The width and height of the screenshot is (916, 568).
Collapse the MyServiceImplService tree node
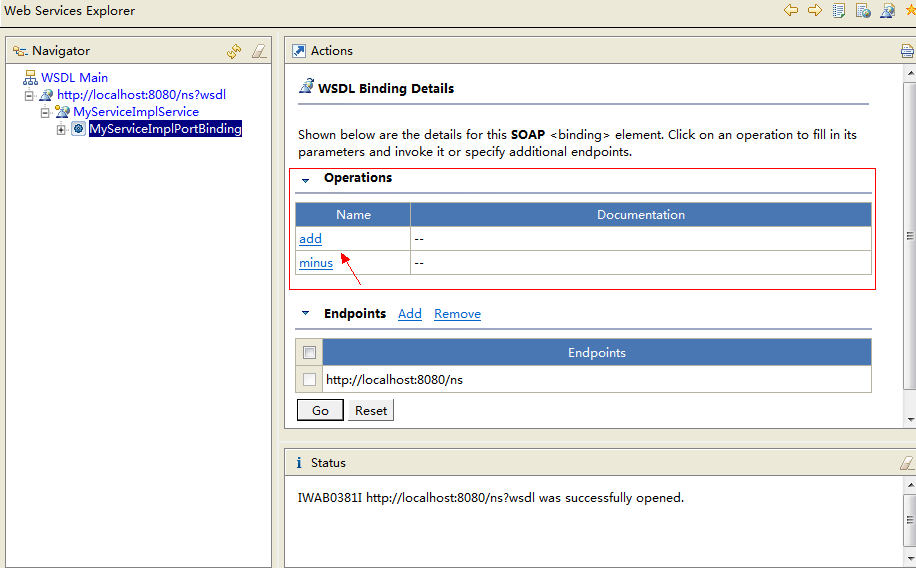coord(45,112)
